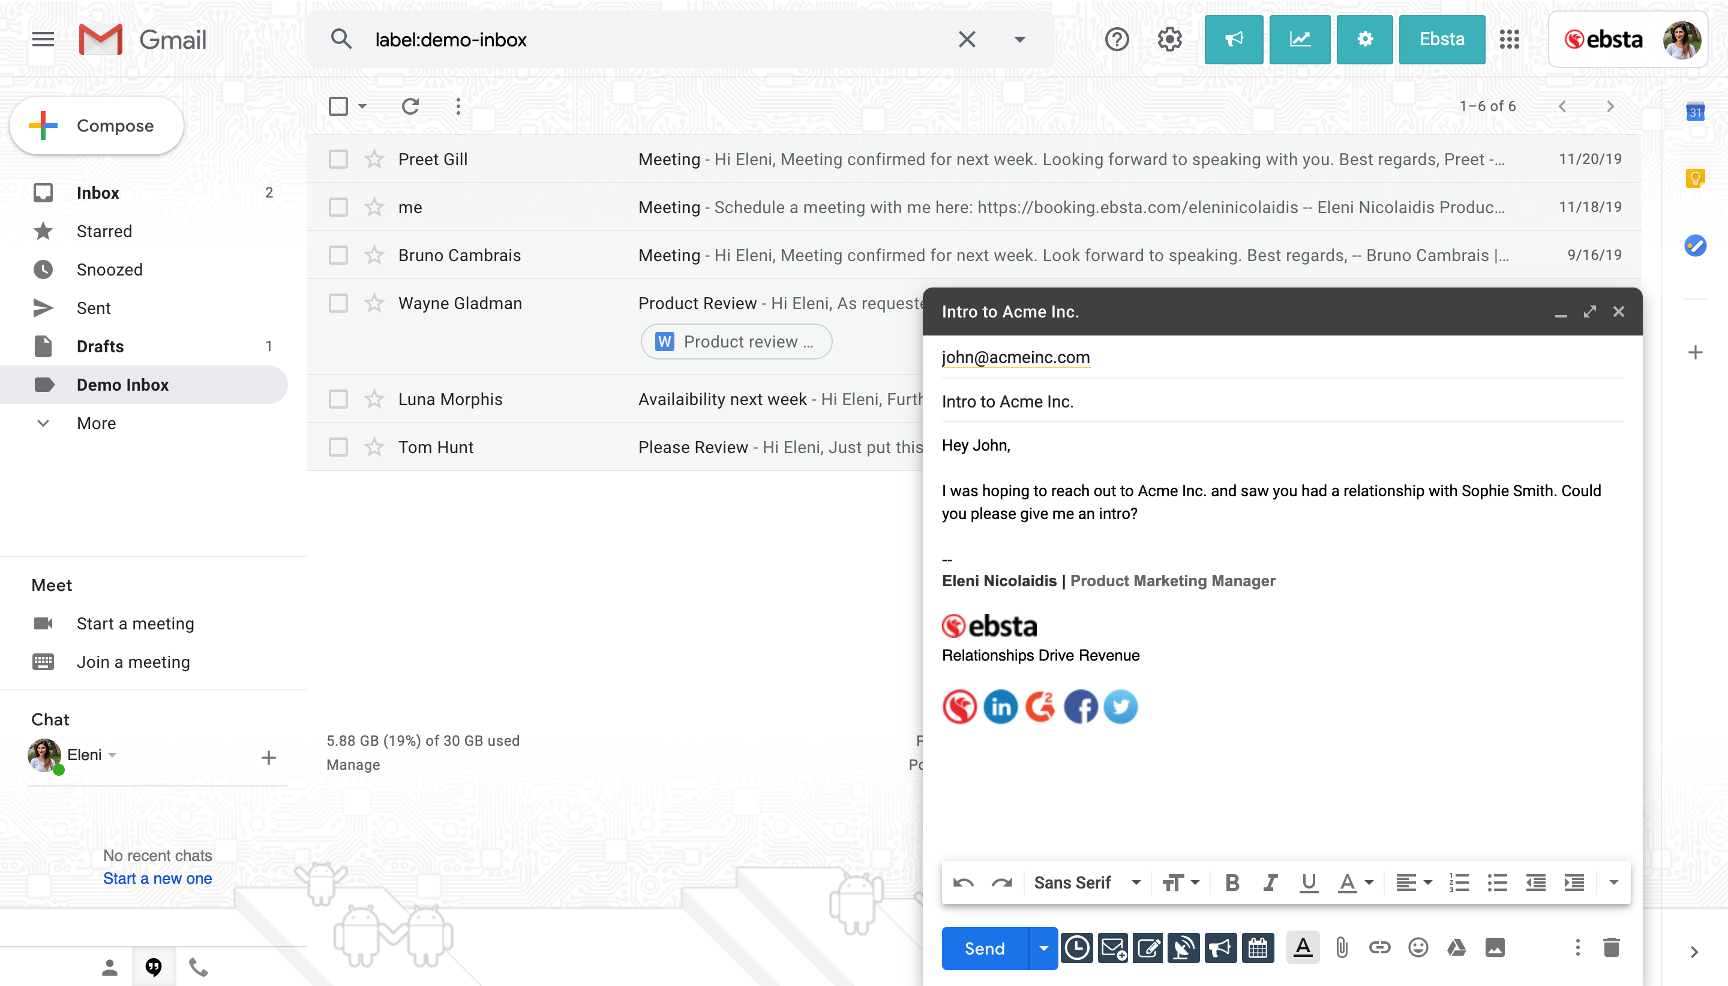
Task: Star the Bruno Cambrais message
Action: pos(374,255)
